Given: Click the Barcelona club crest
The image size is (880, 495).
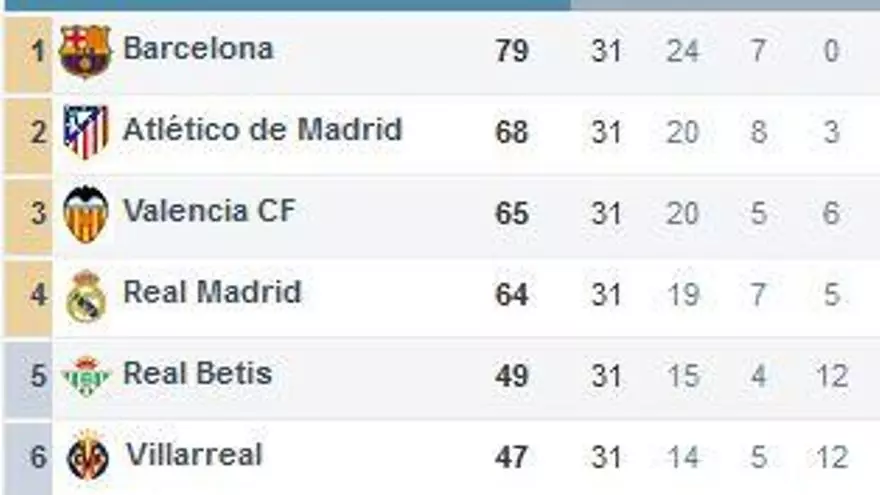Looking at the screenshot, I should (x=85, y=50).
